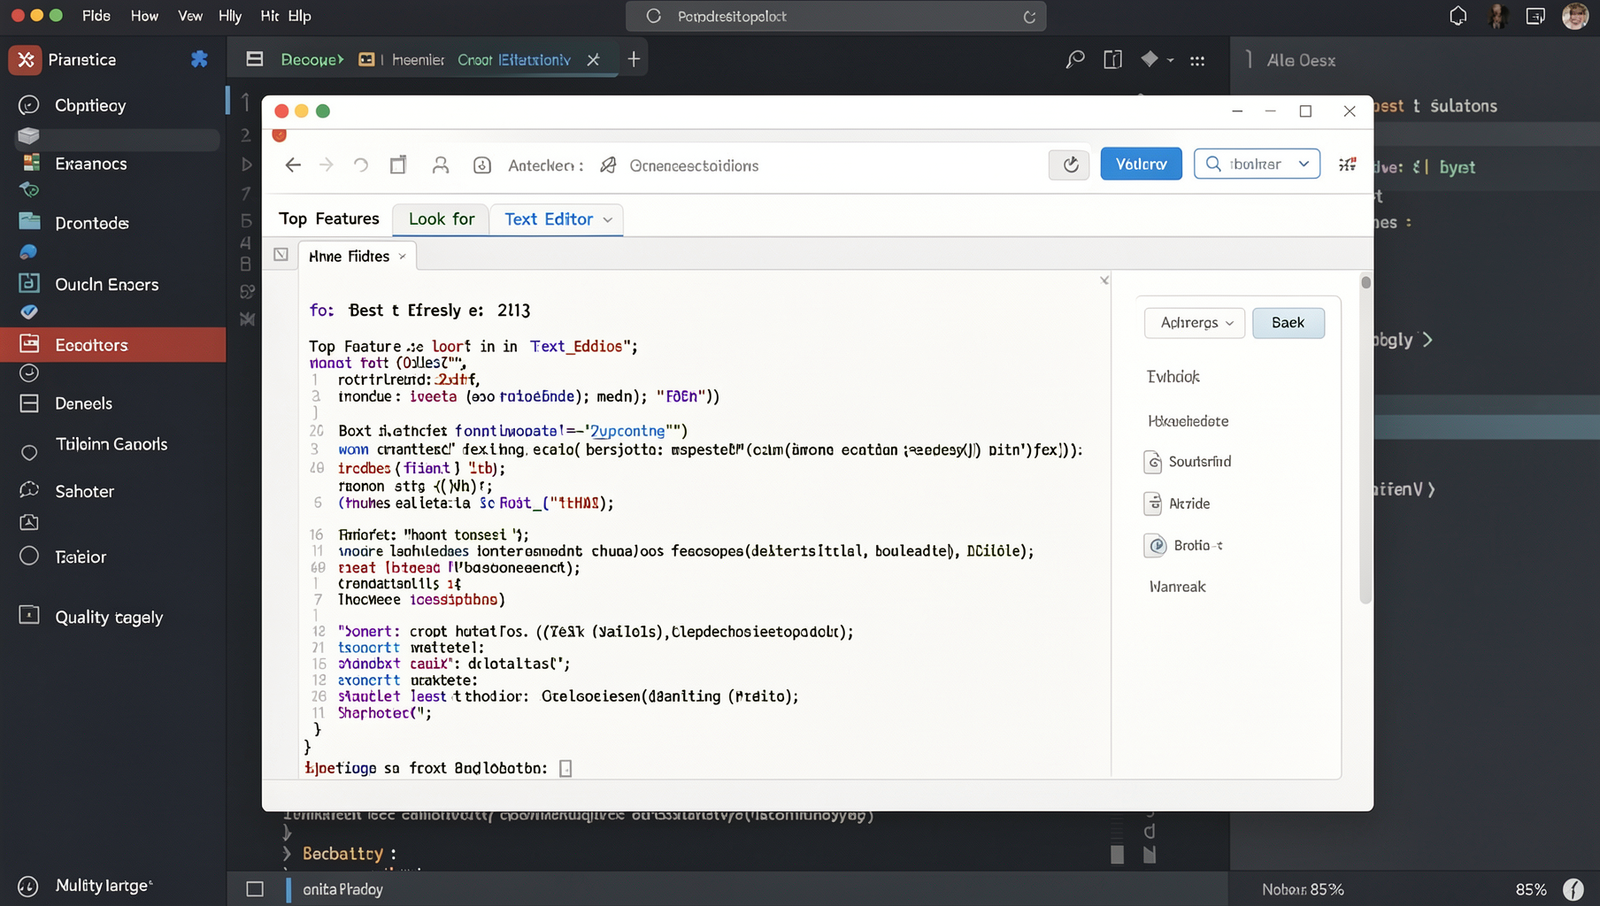This screenshot has width=1600, height=906.
Task: Click the add new tab plus button
Action: [x=633, y=59]
